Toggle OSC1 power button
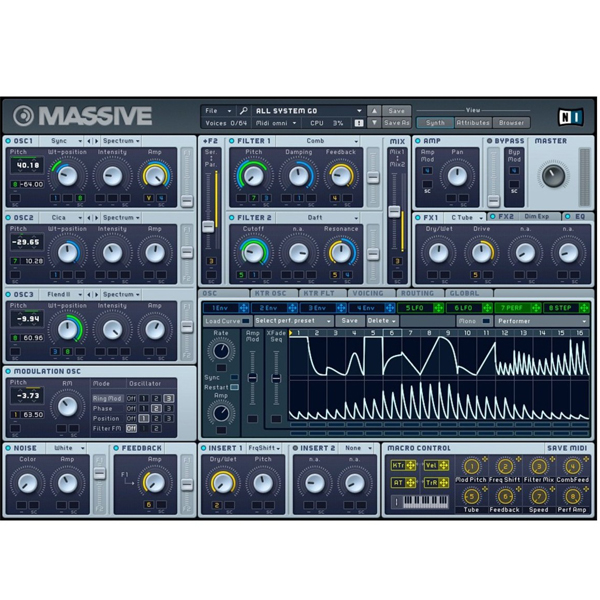600x600 pixels. point(8,141)
